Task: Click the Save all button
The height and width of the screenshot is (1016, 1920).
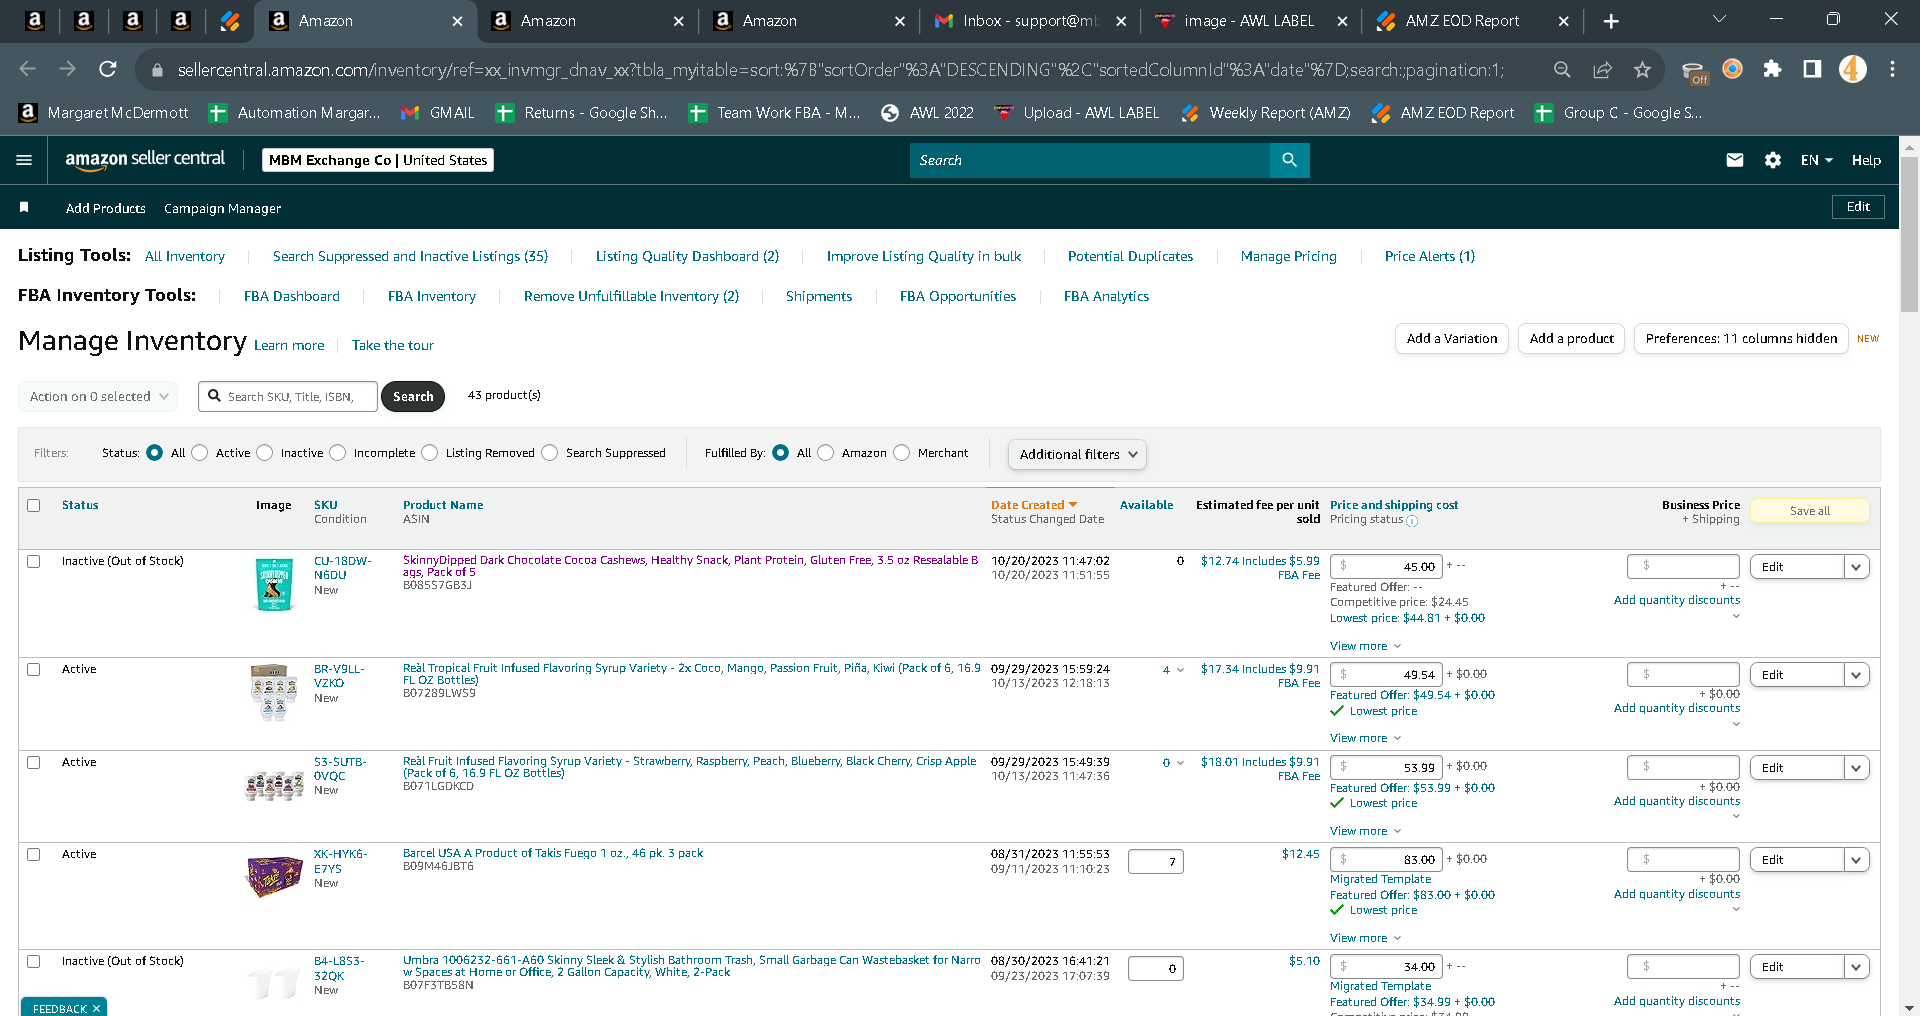Action: [x=1810, y=511]
